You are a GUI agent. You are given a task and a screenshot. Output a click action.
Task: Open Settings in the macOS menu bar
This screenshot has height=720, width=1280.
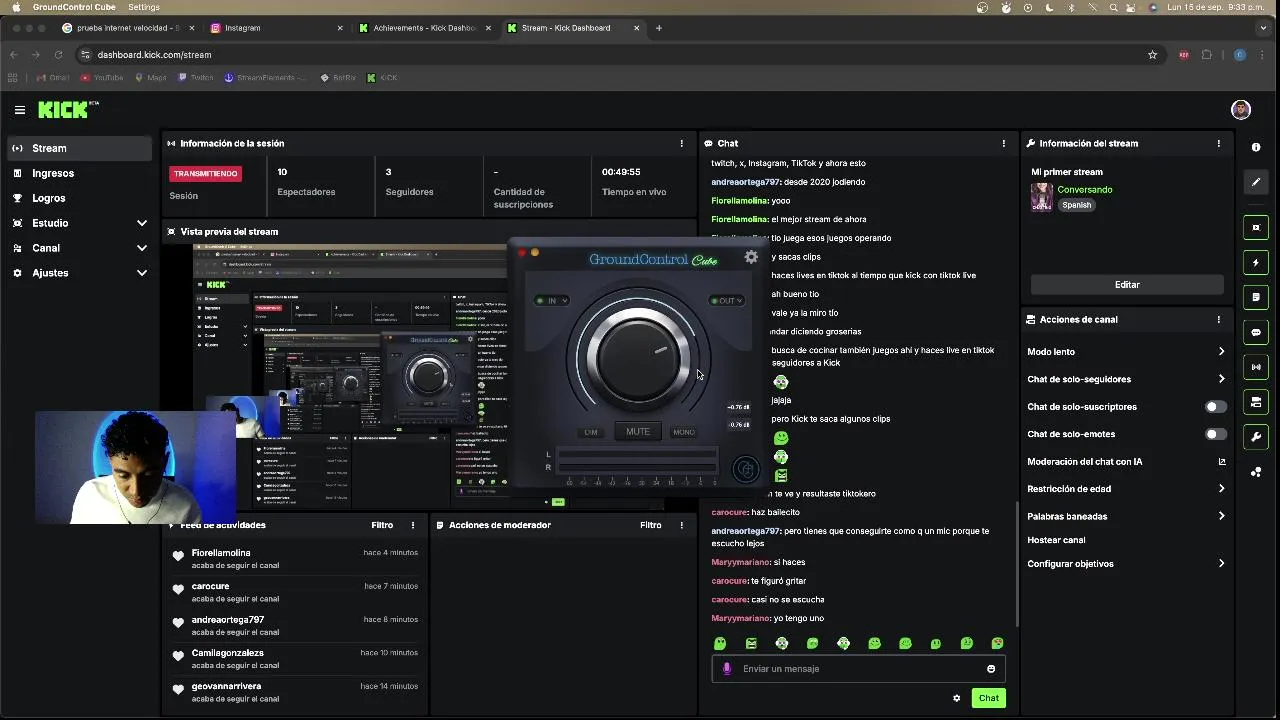144,7
